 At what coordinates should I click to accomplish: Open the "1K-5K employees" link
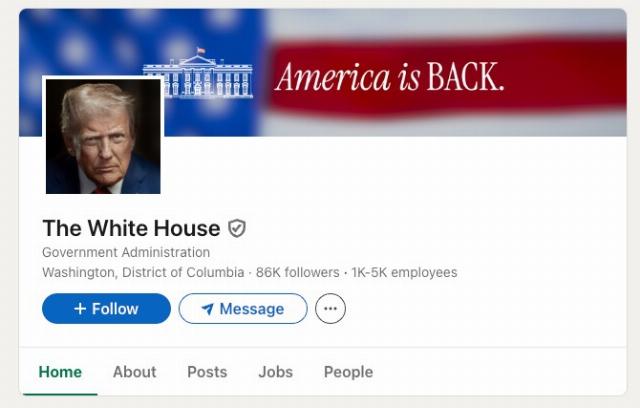[404, 272]
